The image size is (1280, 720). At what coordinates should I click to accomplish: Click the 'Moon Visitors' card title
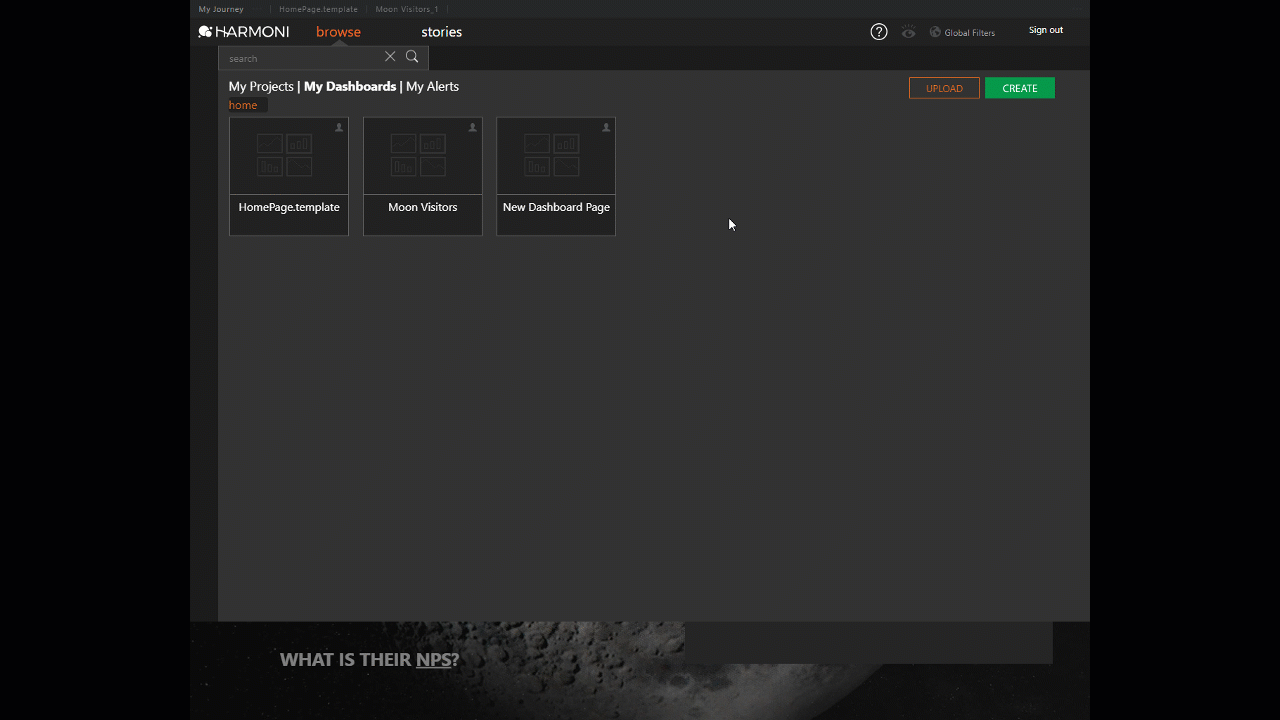pos(422,207)
